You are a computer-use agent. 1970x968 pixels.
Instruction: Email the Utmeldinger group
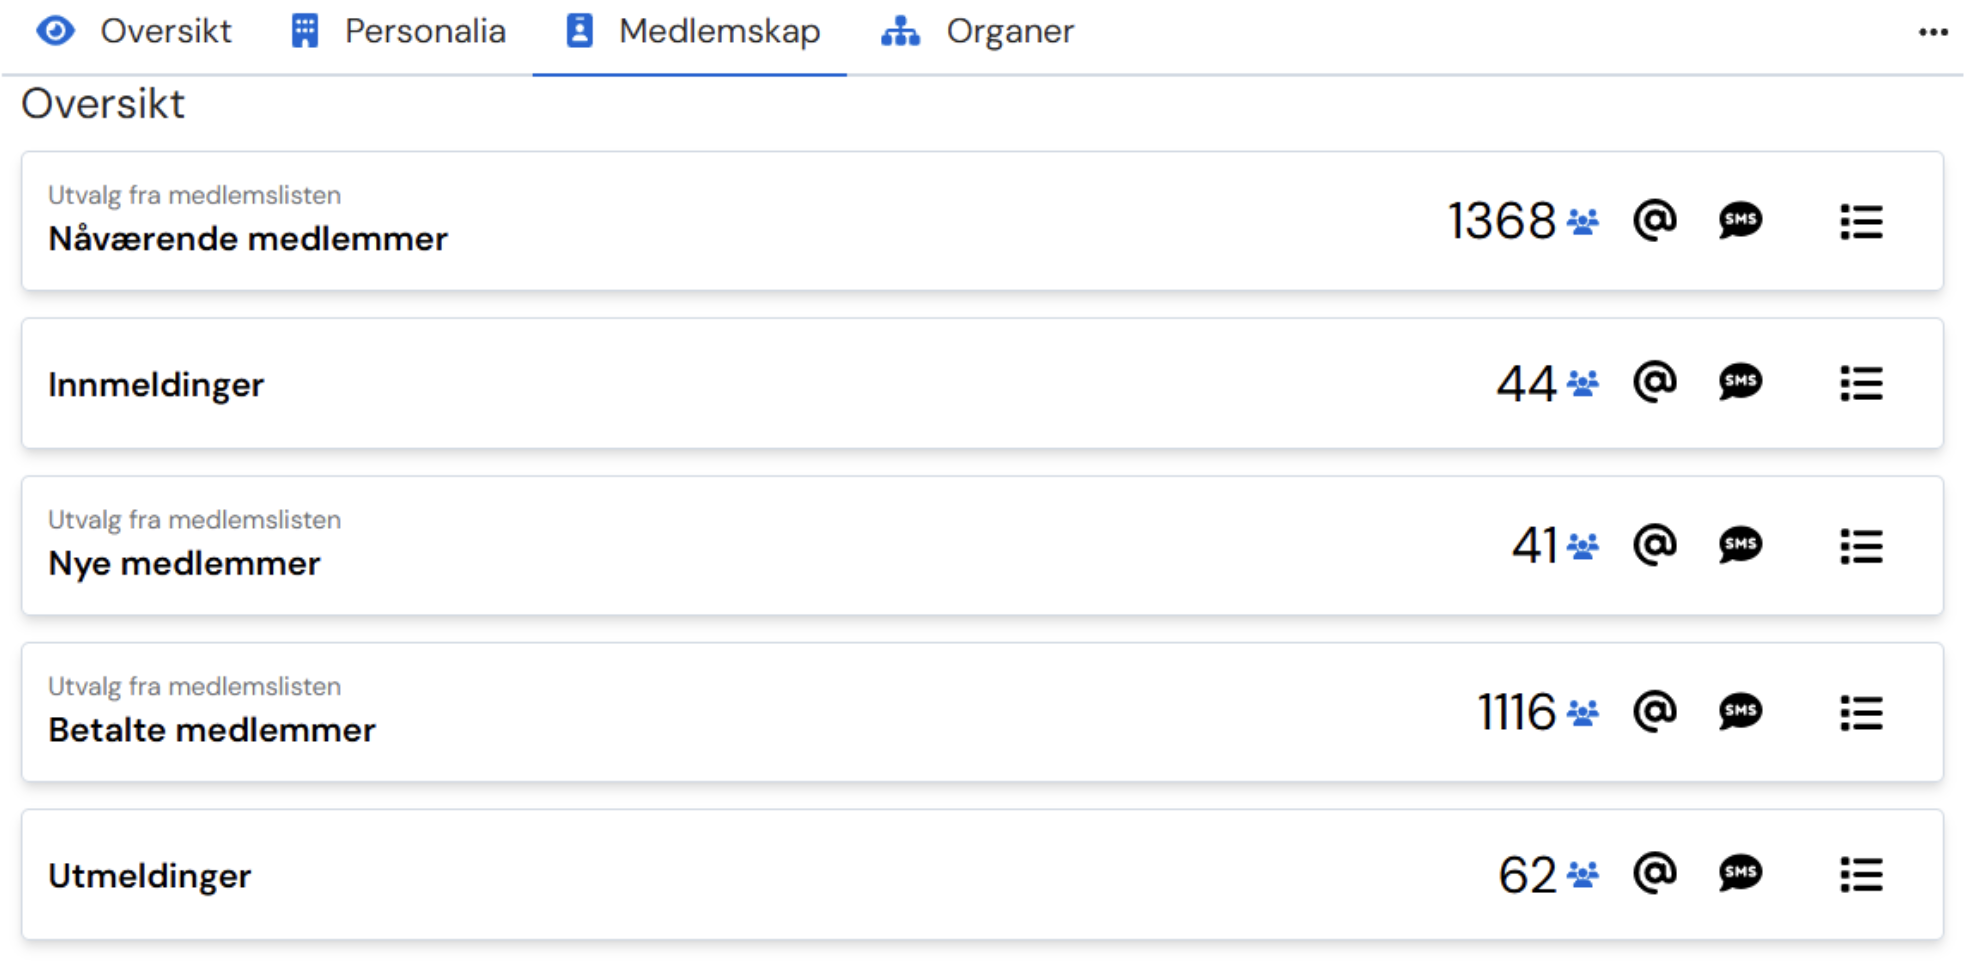point(1654,874)
